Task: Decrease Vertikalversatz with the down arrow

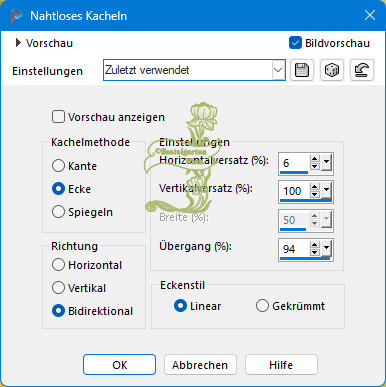Action: 314,195
